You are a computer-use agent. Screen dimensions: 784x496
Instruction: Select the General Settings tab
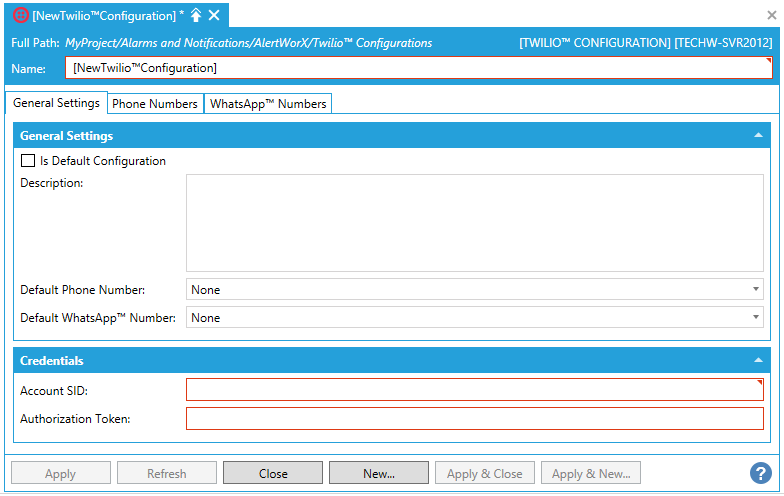[x=56, y=103]
